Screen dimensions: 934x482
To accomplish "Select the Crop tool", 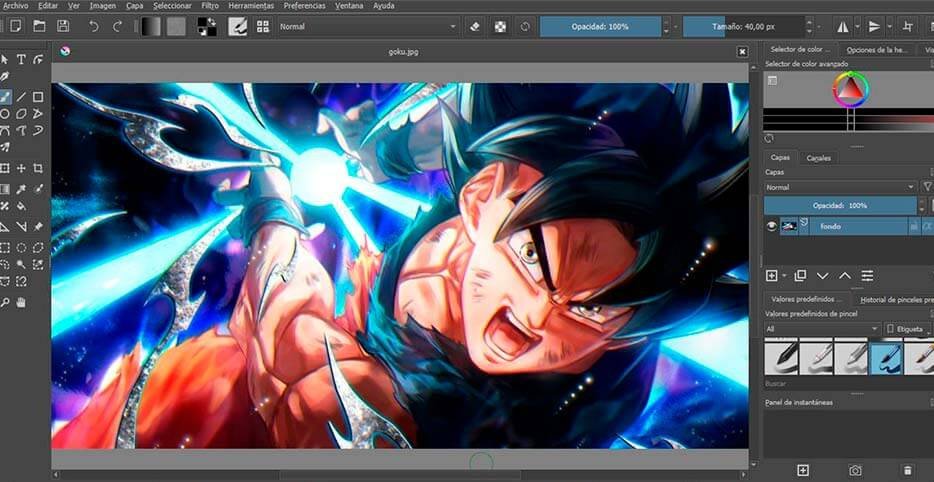I will 38,168.
